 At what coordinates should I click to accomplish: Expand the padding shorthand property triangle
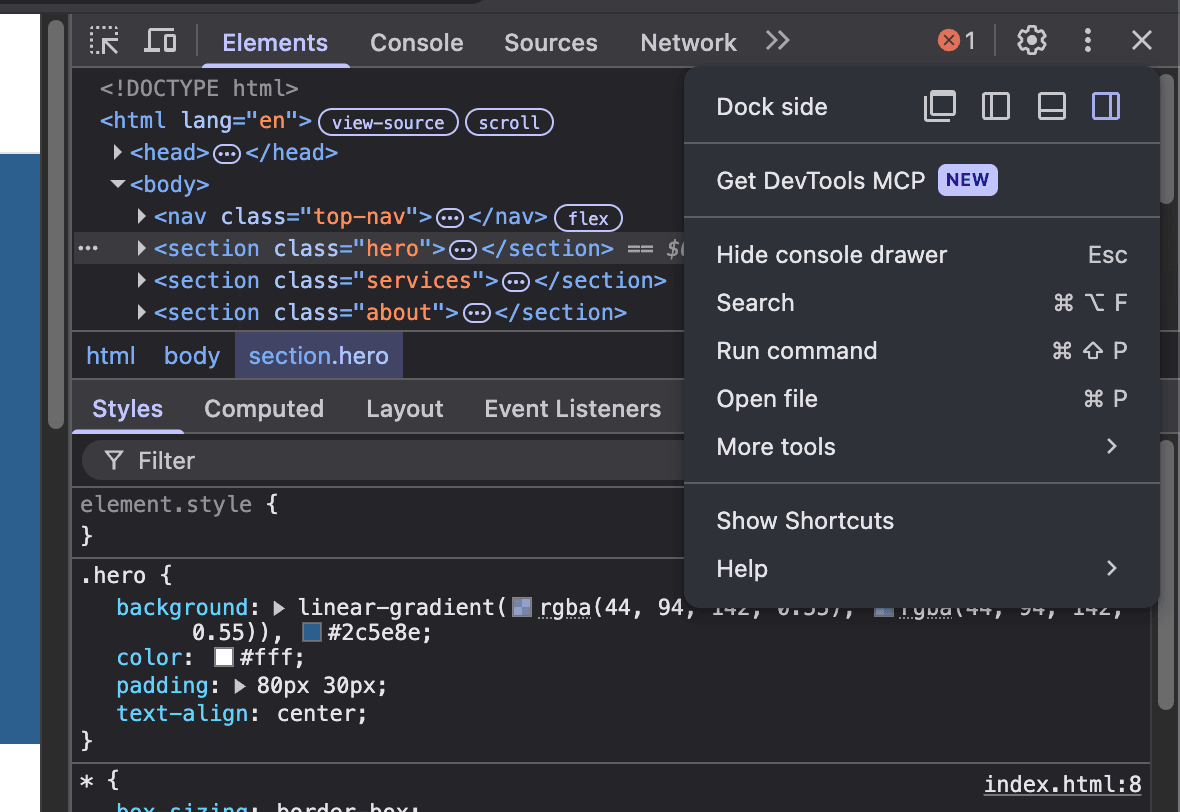(239, 686)
